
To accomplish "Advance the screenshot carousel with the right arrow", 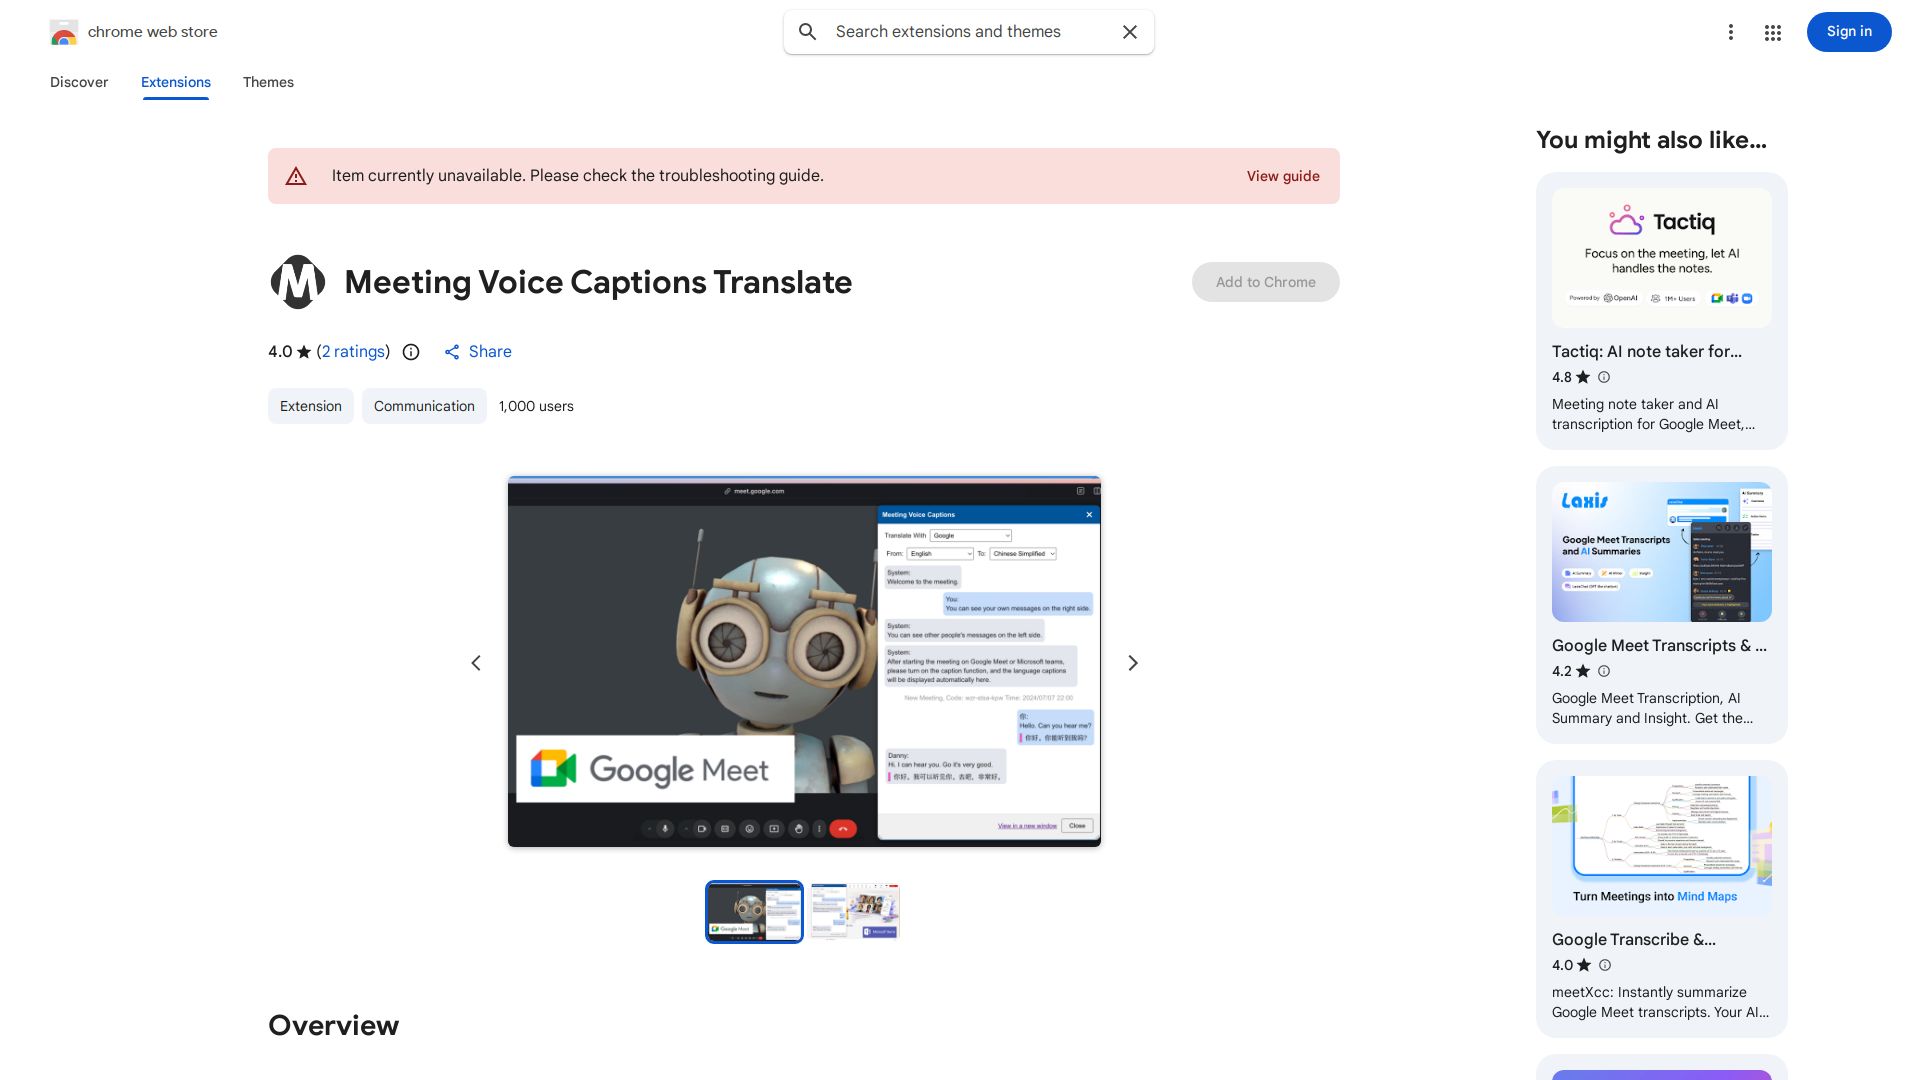I will 1132,662.
